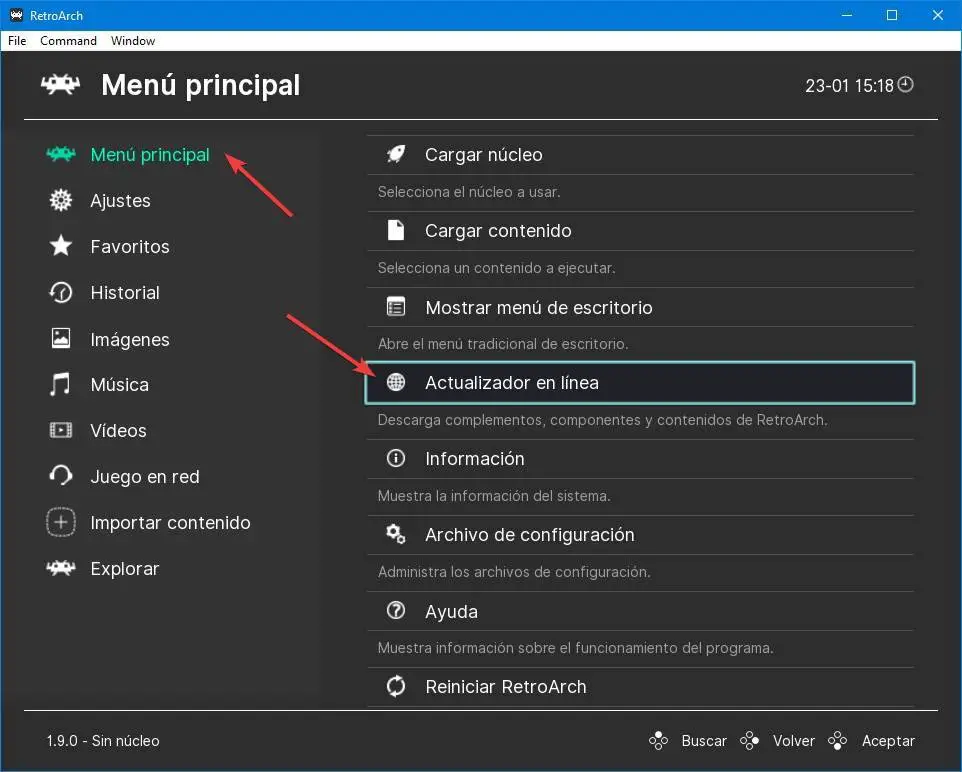Select the Menú principal sidebar icon
The image size is (962, 772).
pyautogui.click(x=61, y=154)
